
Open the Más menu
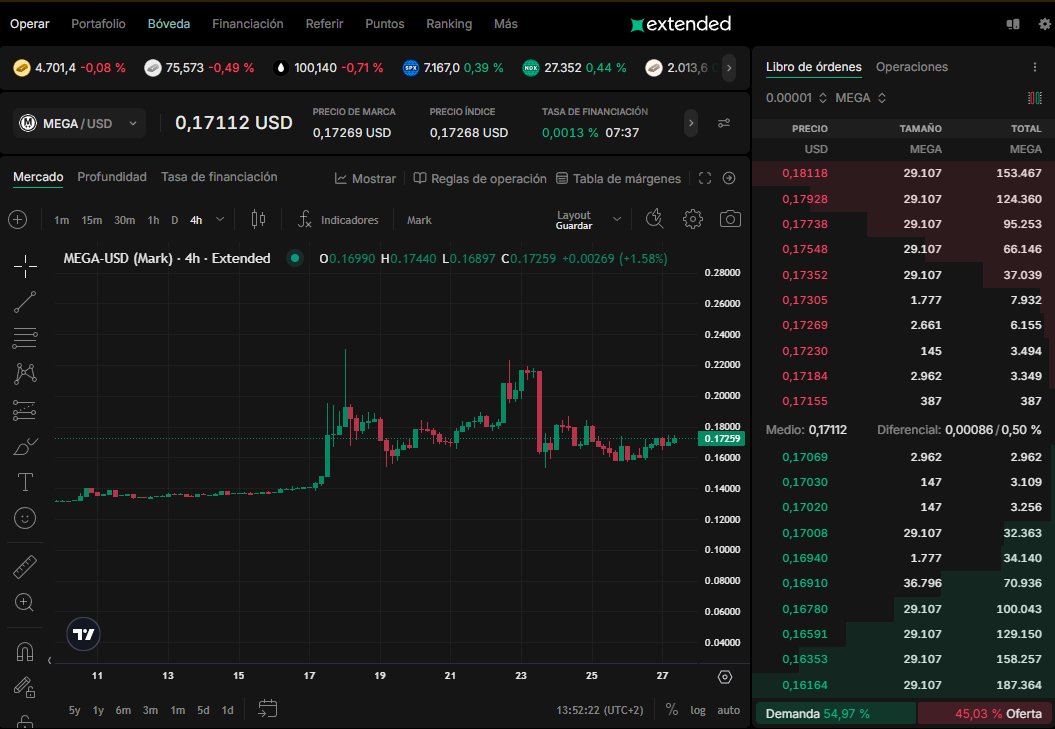[506, 24]
